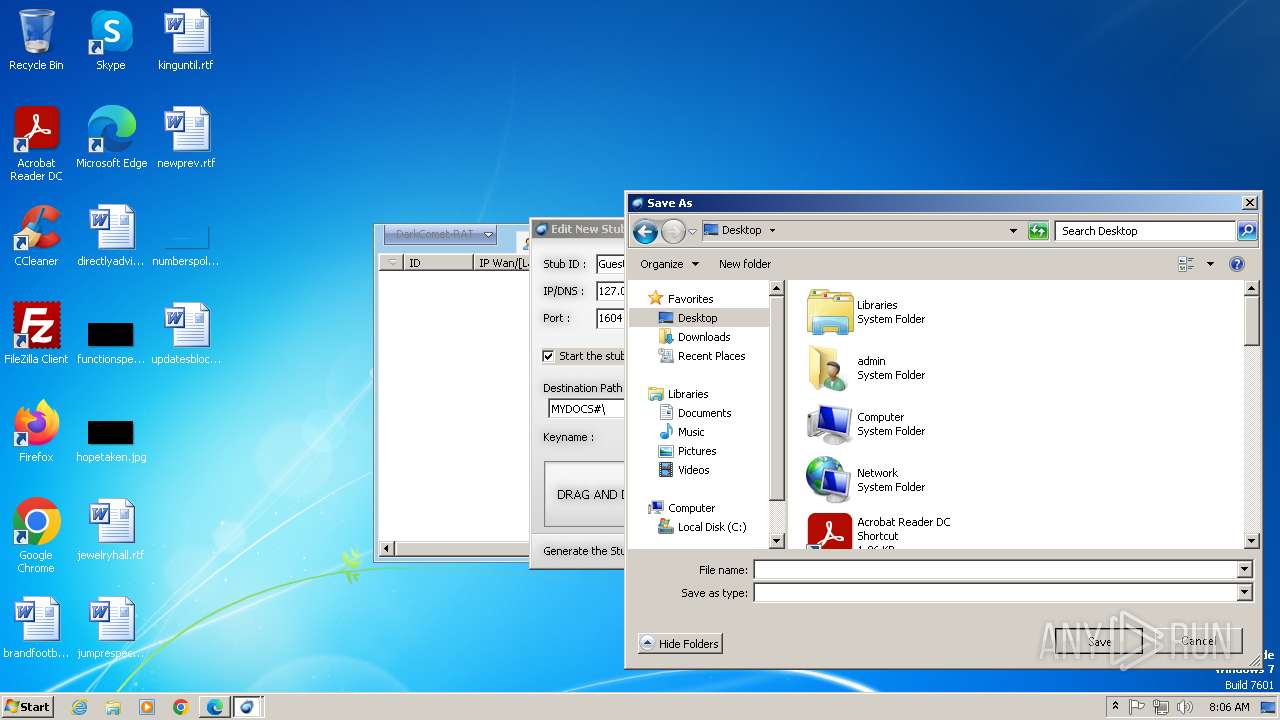Click Hide Folders button

click(680, 644)
